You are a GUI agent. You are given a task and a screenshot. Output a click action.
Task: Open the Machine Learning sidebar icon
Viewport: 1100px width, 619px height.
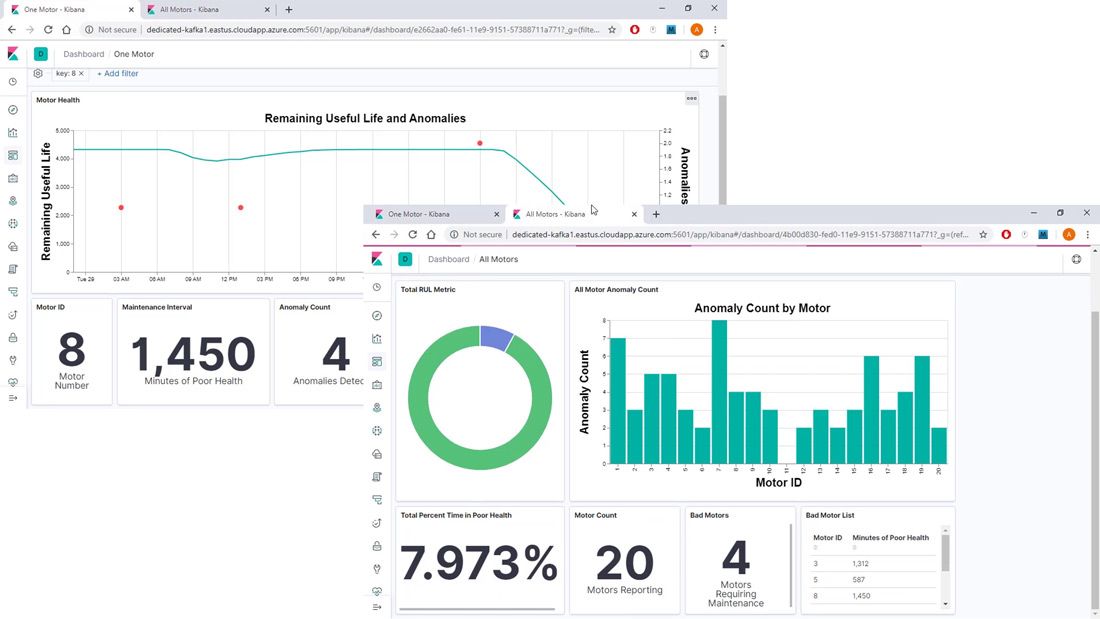12,225
